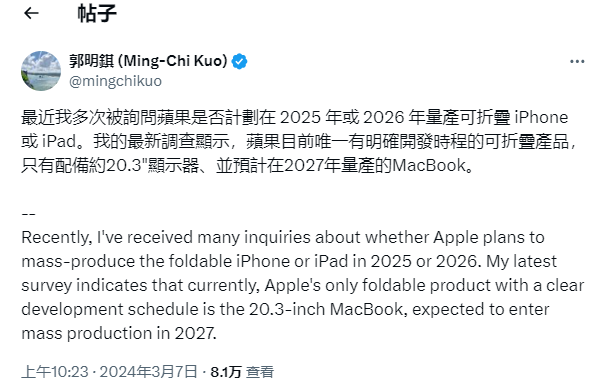Go back using the left arrow icon

(x=31, y=13)
